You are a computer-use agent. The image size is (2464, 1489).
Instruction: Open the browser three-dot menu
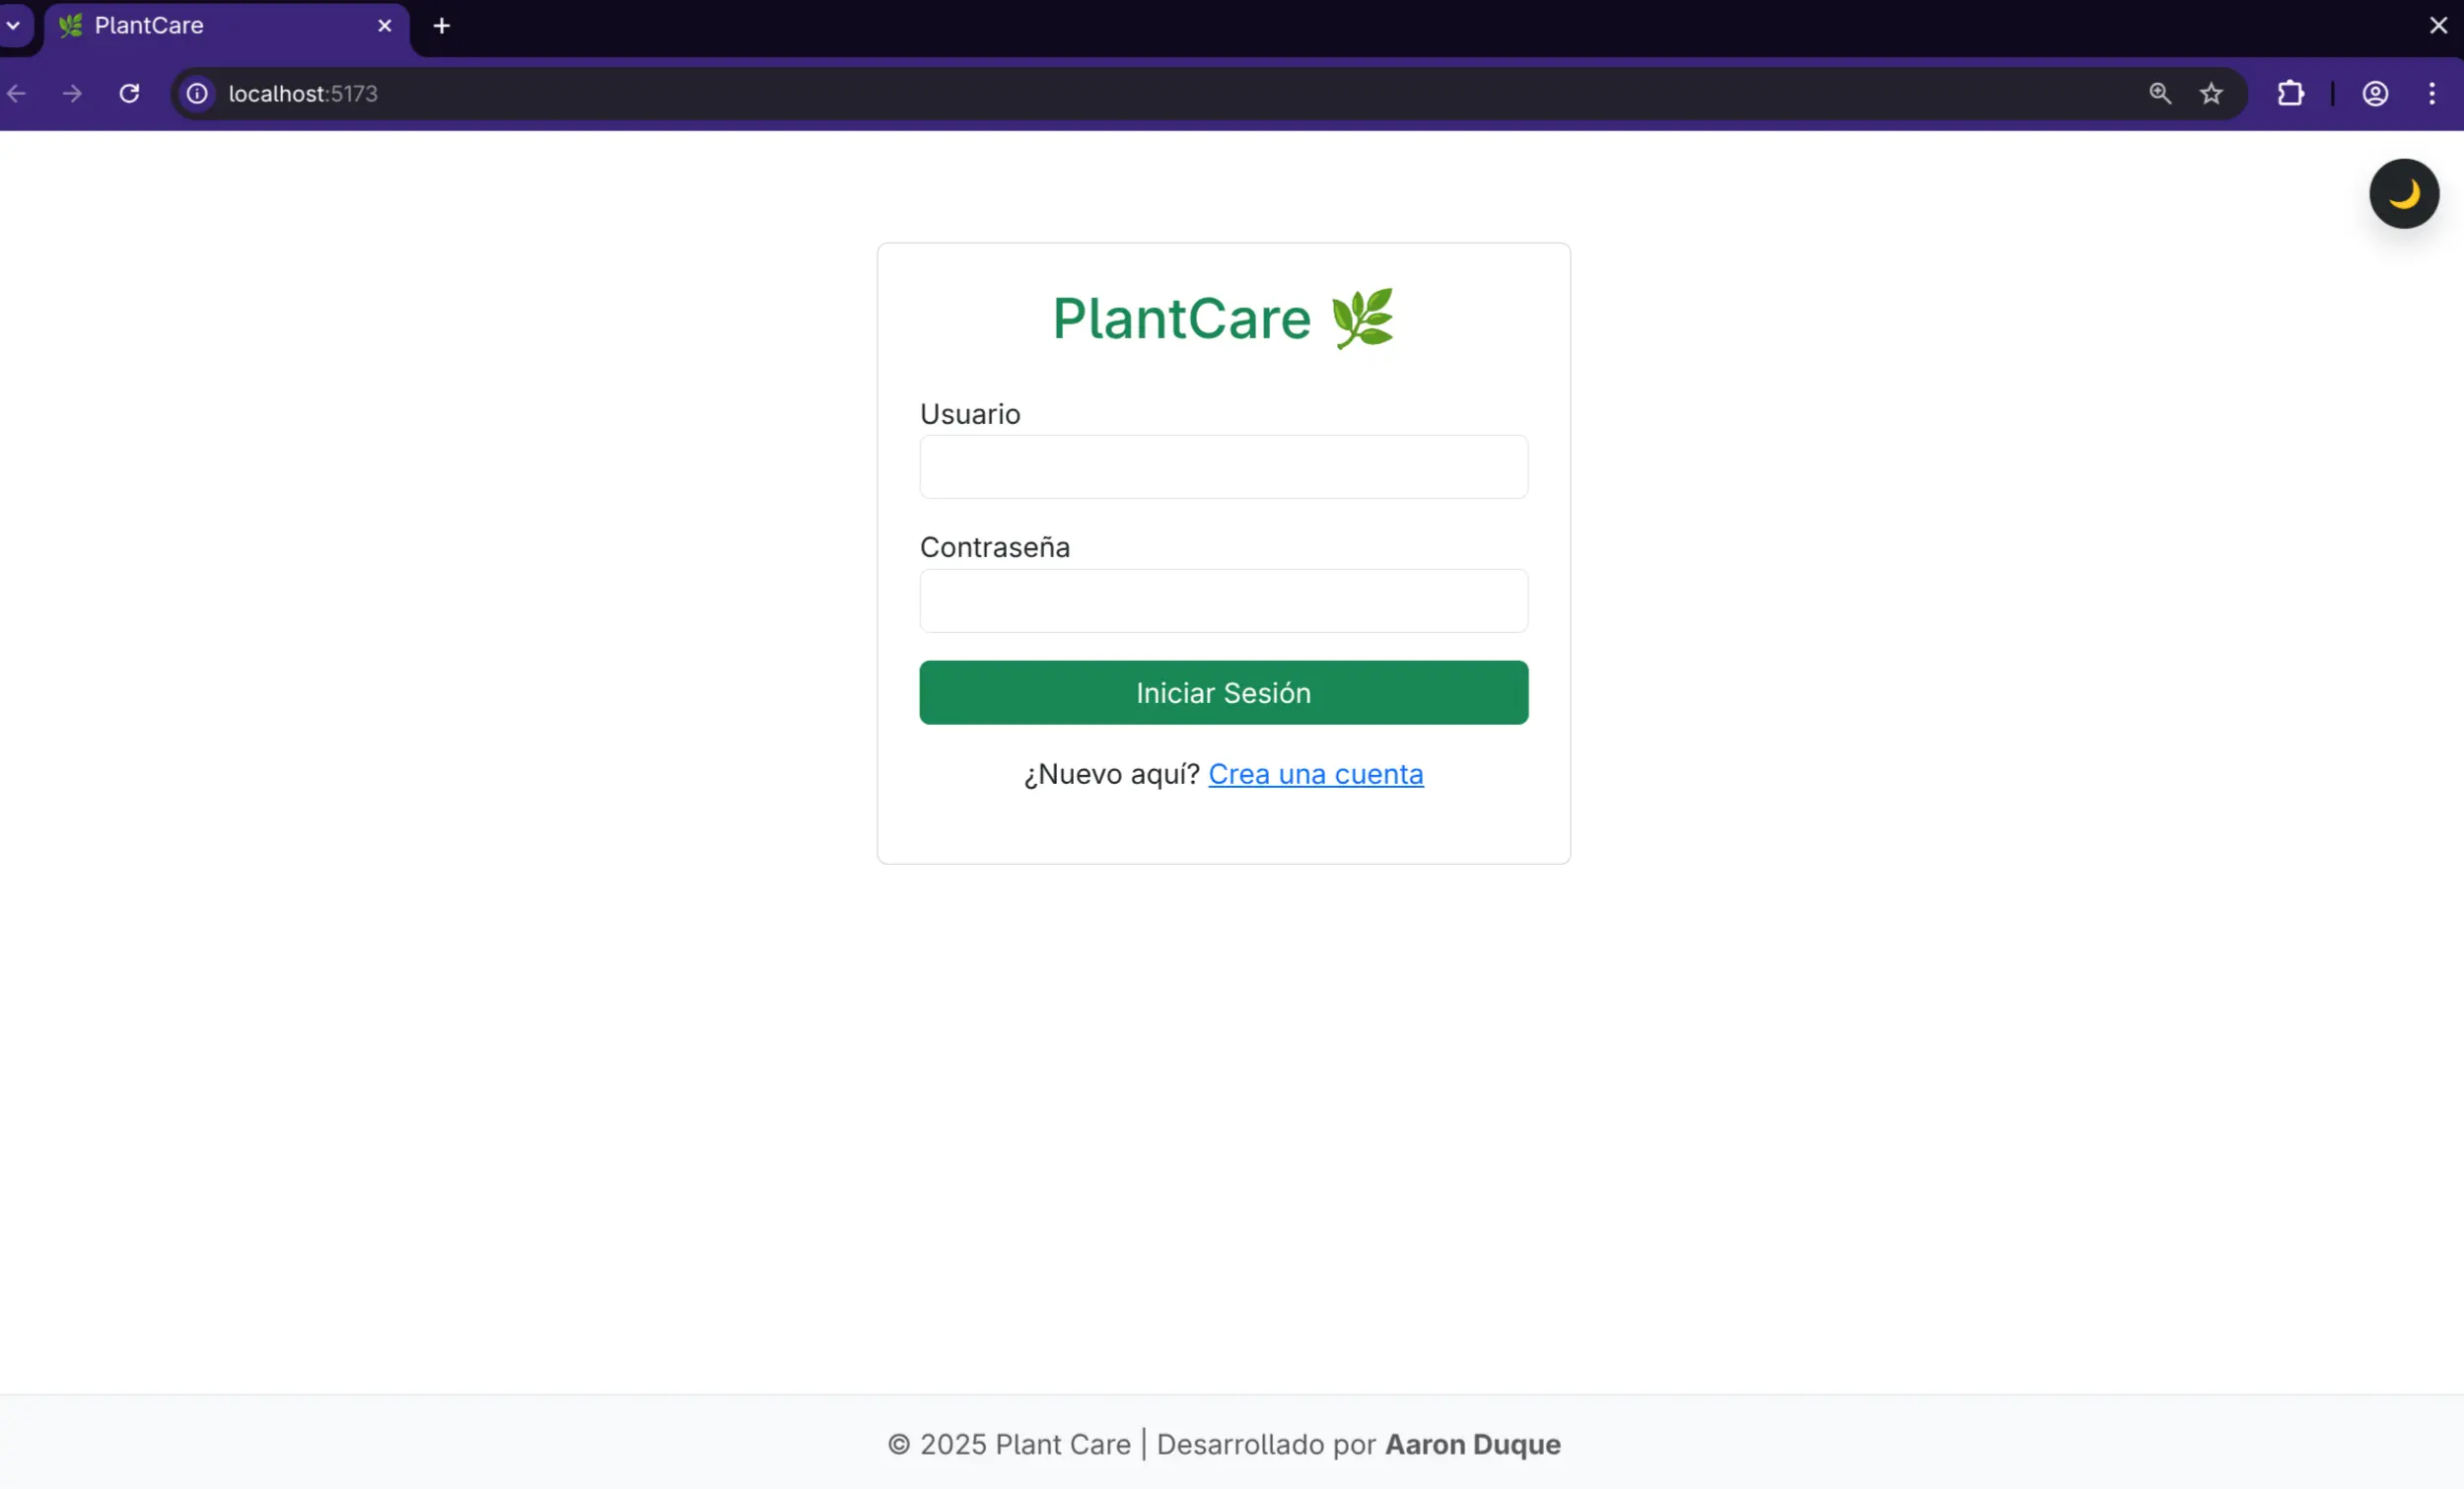[x=2432, y=93]
